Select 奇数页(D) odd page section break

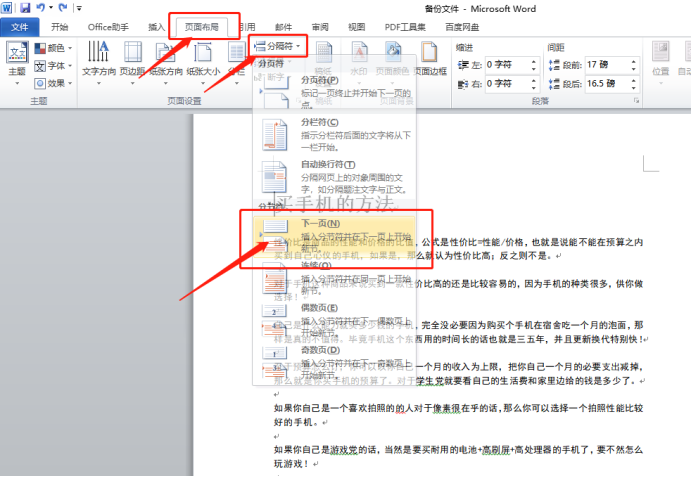pos(334,363)
